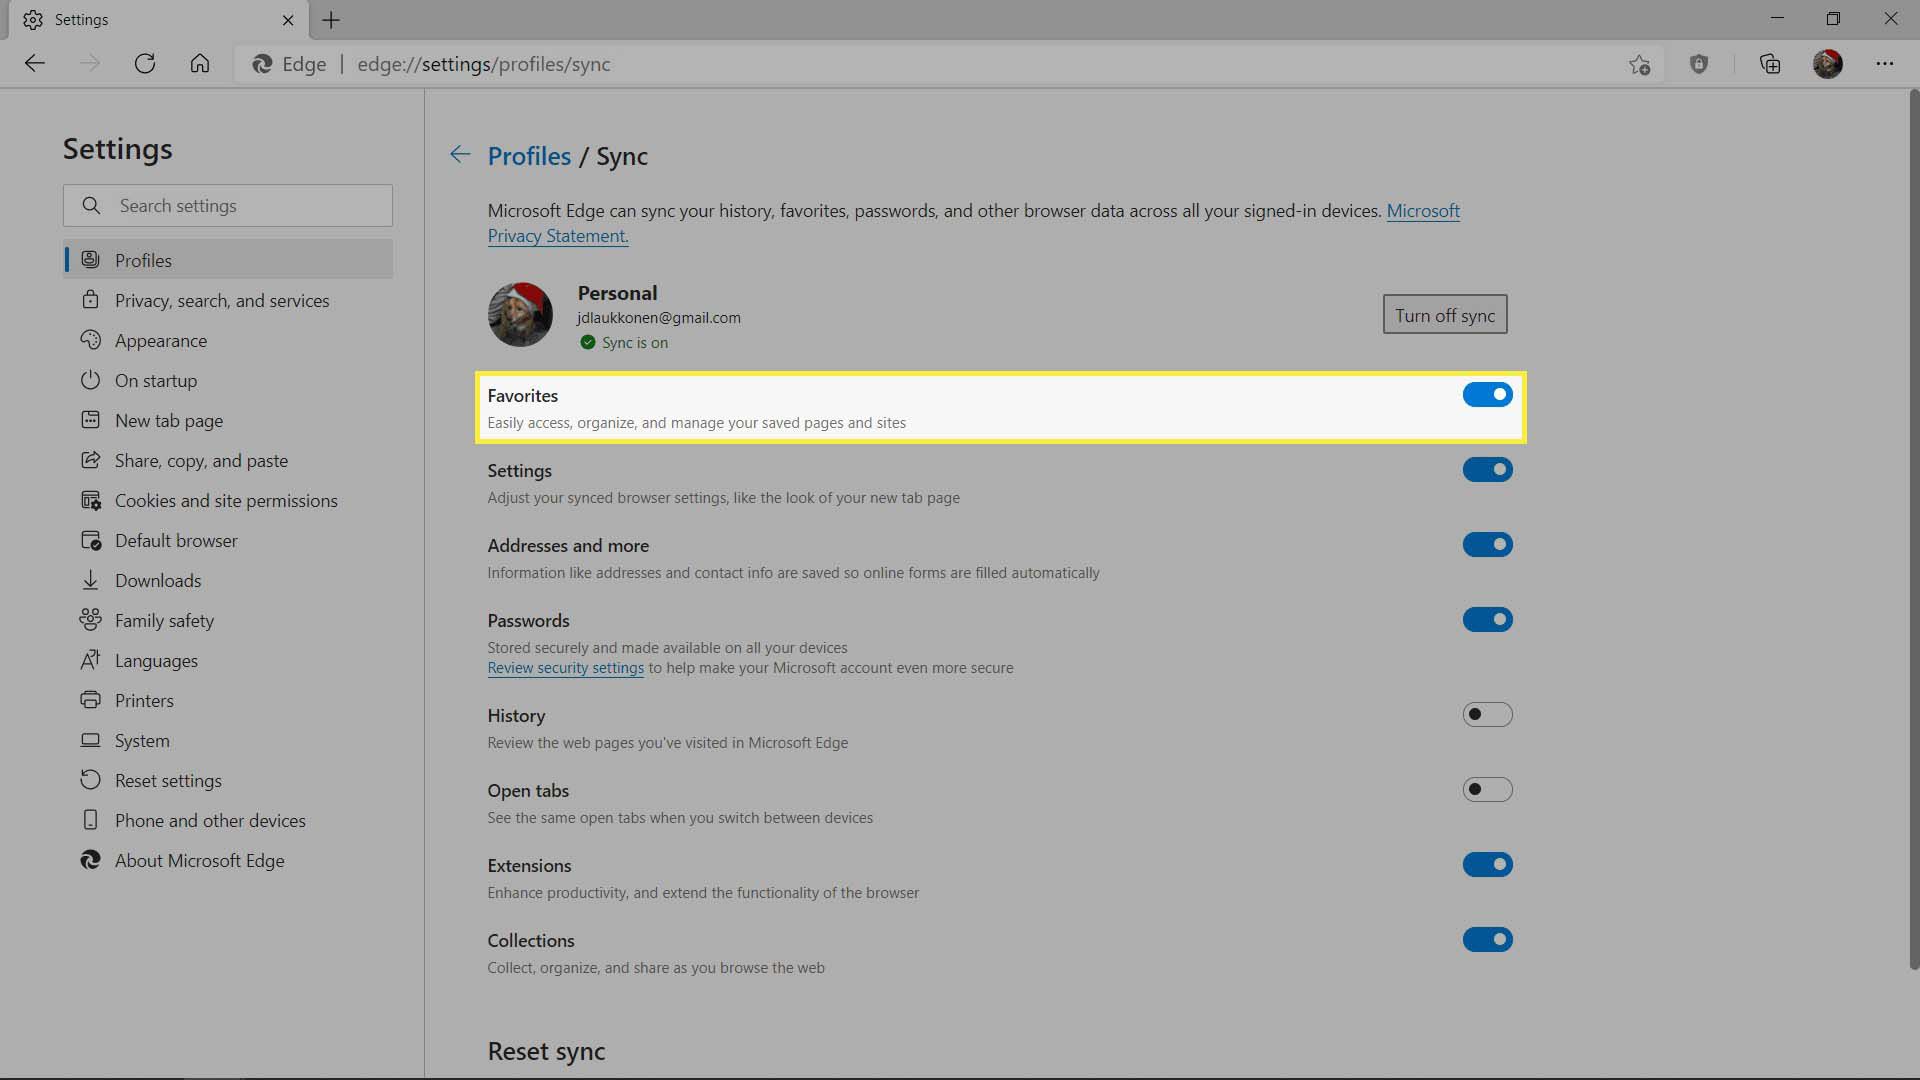Viewport: 1920px width, 1080px height.
Task: Close the Settings tab
Action: tap(288, 20)
